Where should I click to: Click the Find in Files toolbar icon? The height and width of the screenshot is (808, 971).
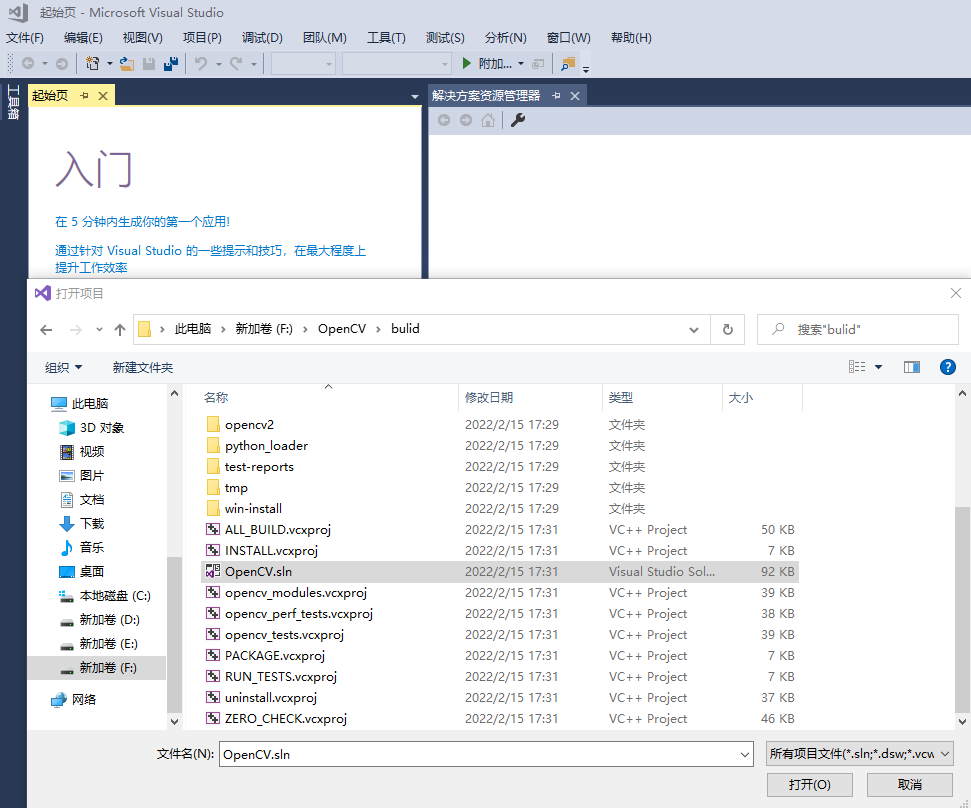(568, 63)
